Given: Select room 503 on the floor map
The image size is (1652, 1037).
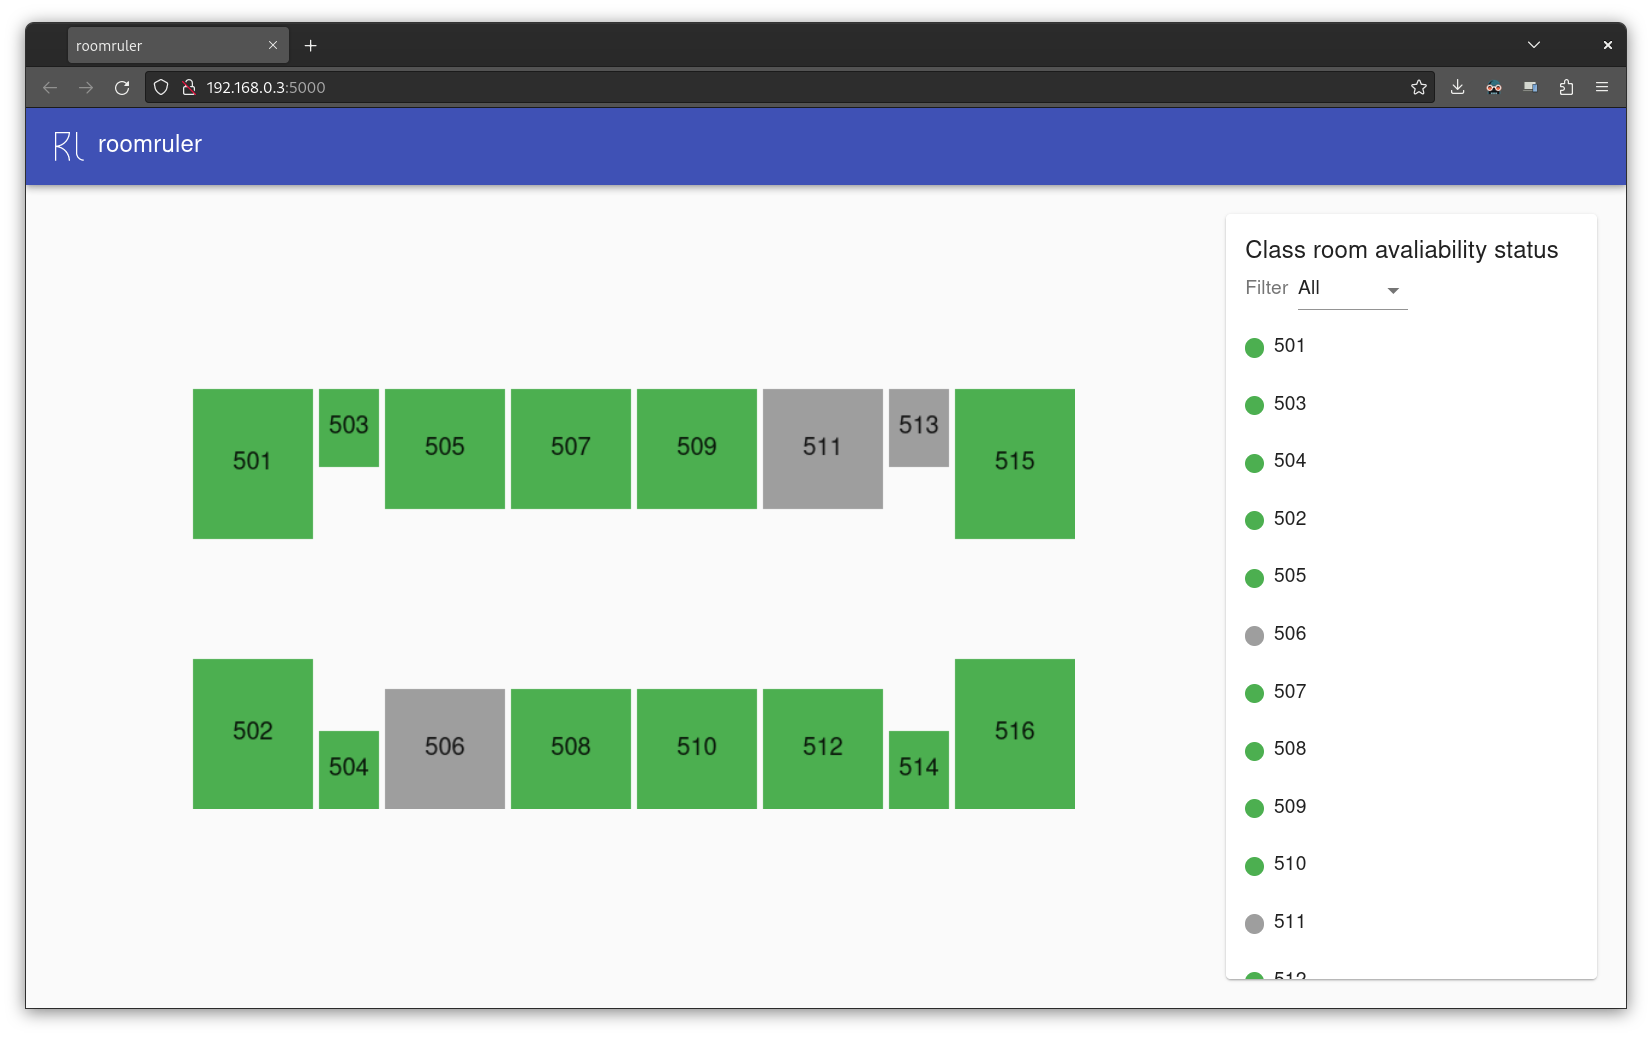Looking at the screenshot, I should pyautogui.click(x=349, y=428).
